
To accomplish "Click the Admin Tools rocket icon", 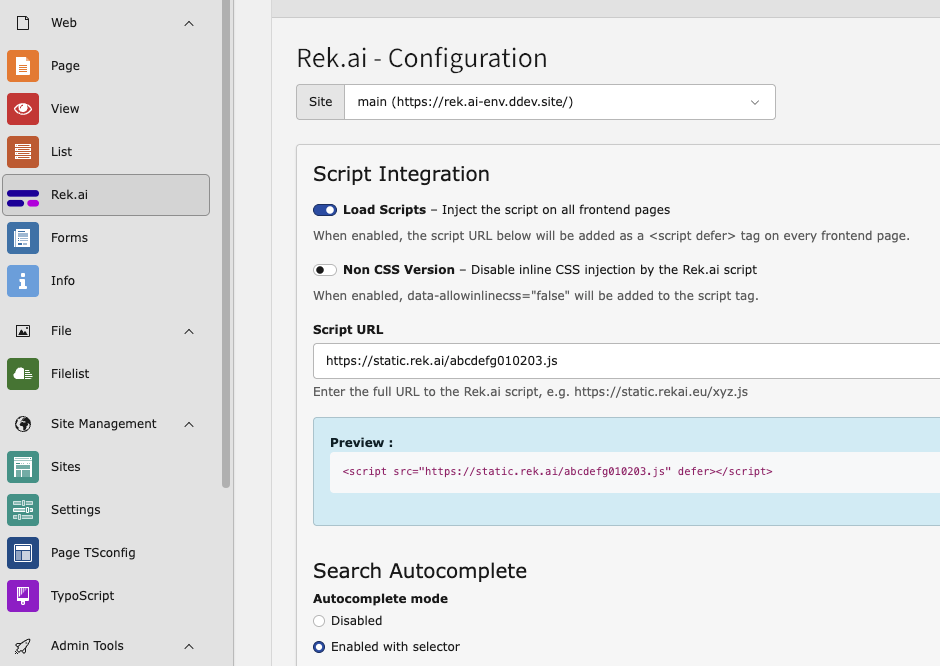I will [x=23, y=646].
